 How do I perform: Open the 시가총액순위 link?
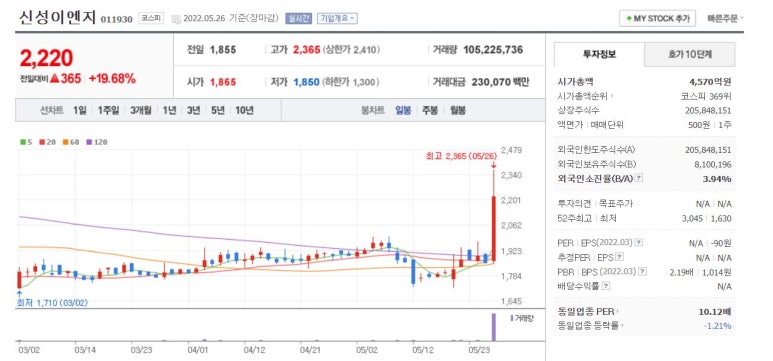point(585,97)
